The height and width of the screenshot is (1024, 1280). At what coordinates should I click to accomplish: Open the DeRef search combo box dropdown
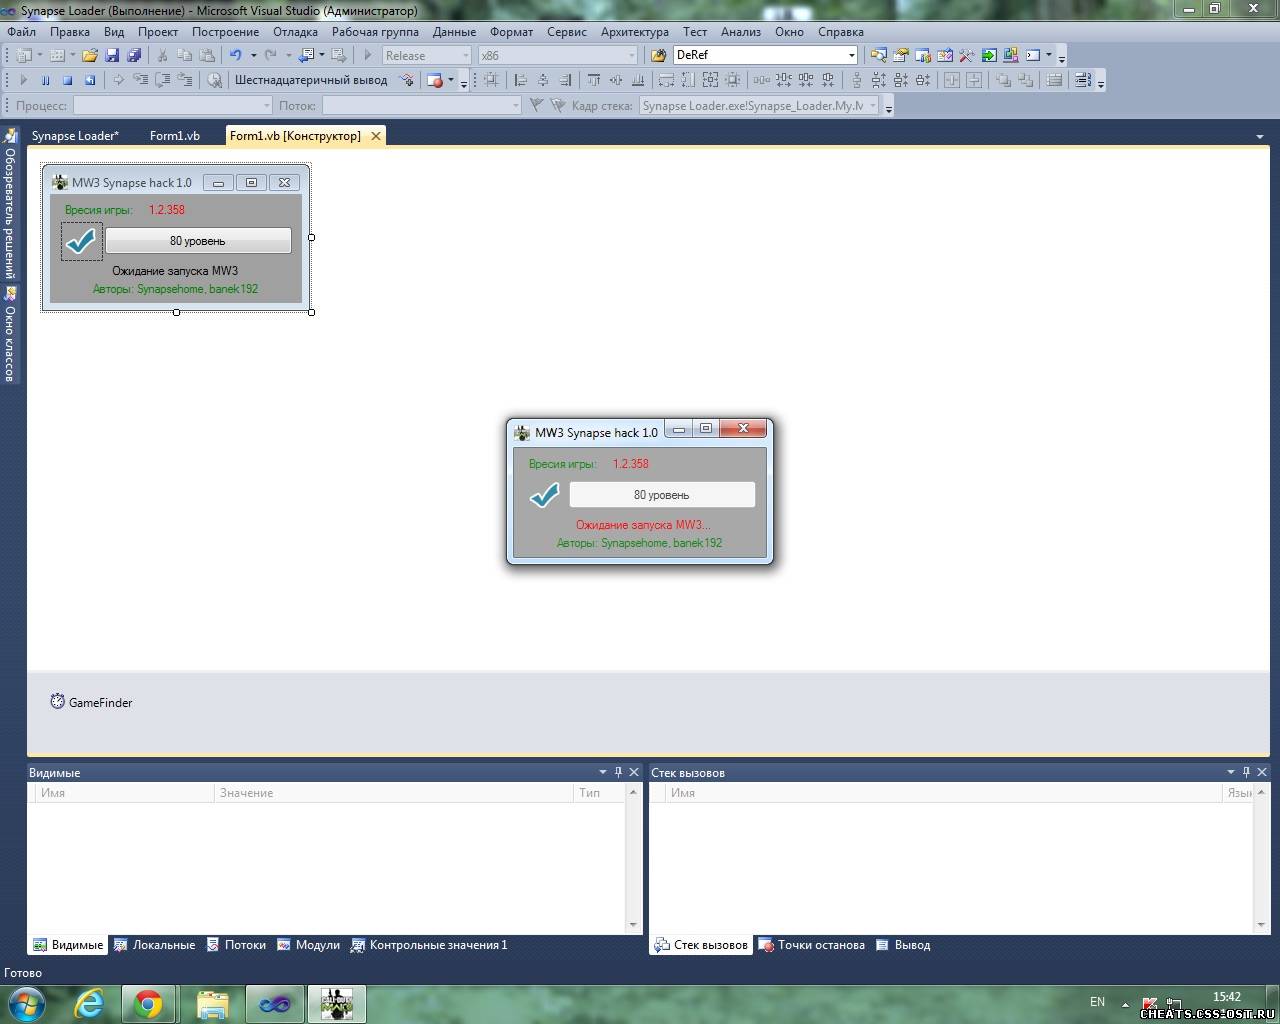tap(851, 56)
